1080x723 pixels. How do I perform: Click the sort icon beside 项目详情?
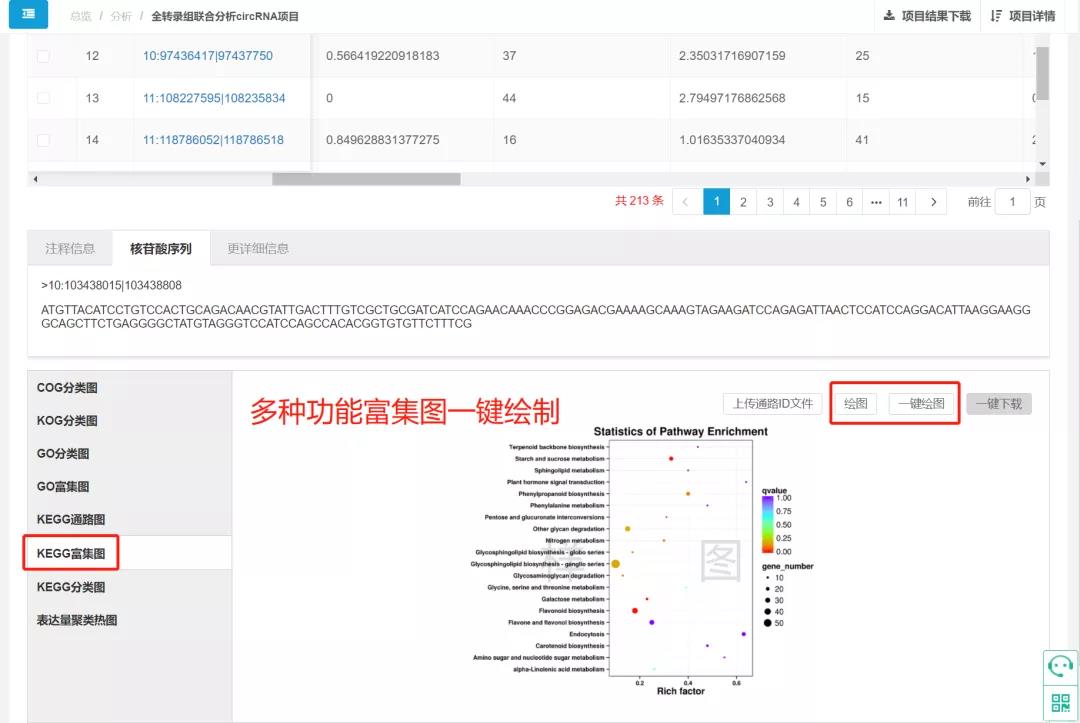point(996,16)
